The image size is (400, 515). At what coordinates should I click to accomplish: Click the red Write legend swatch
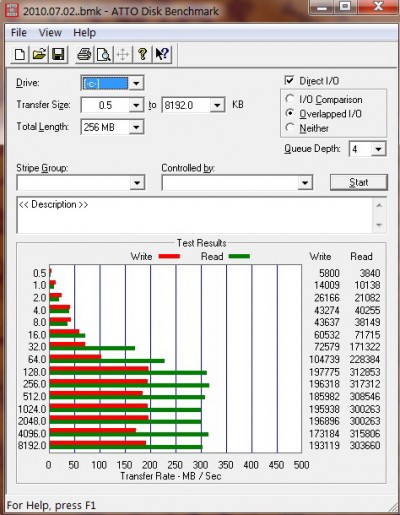[169, 256]
